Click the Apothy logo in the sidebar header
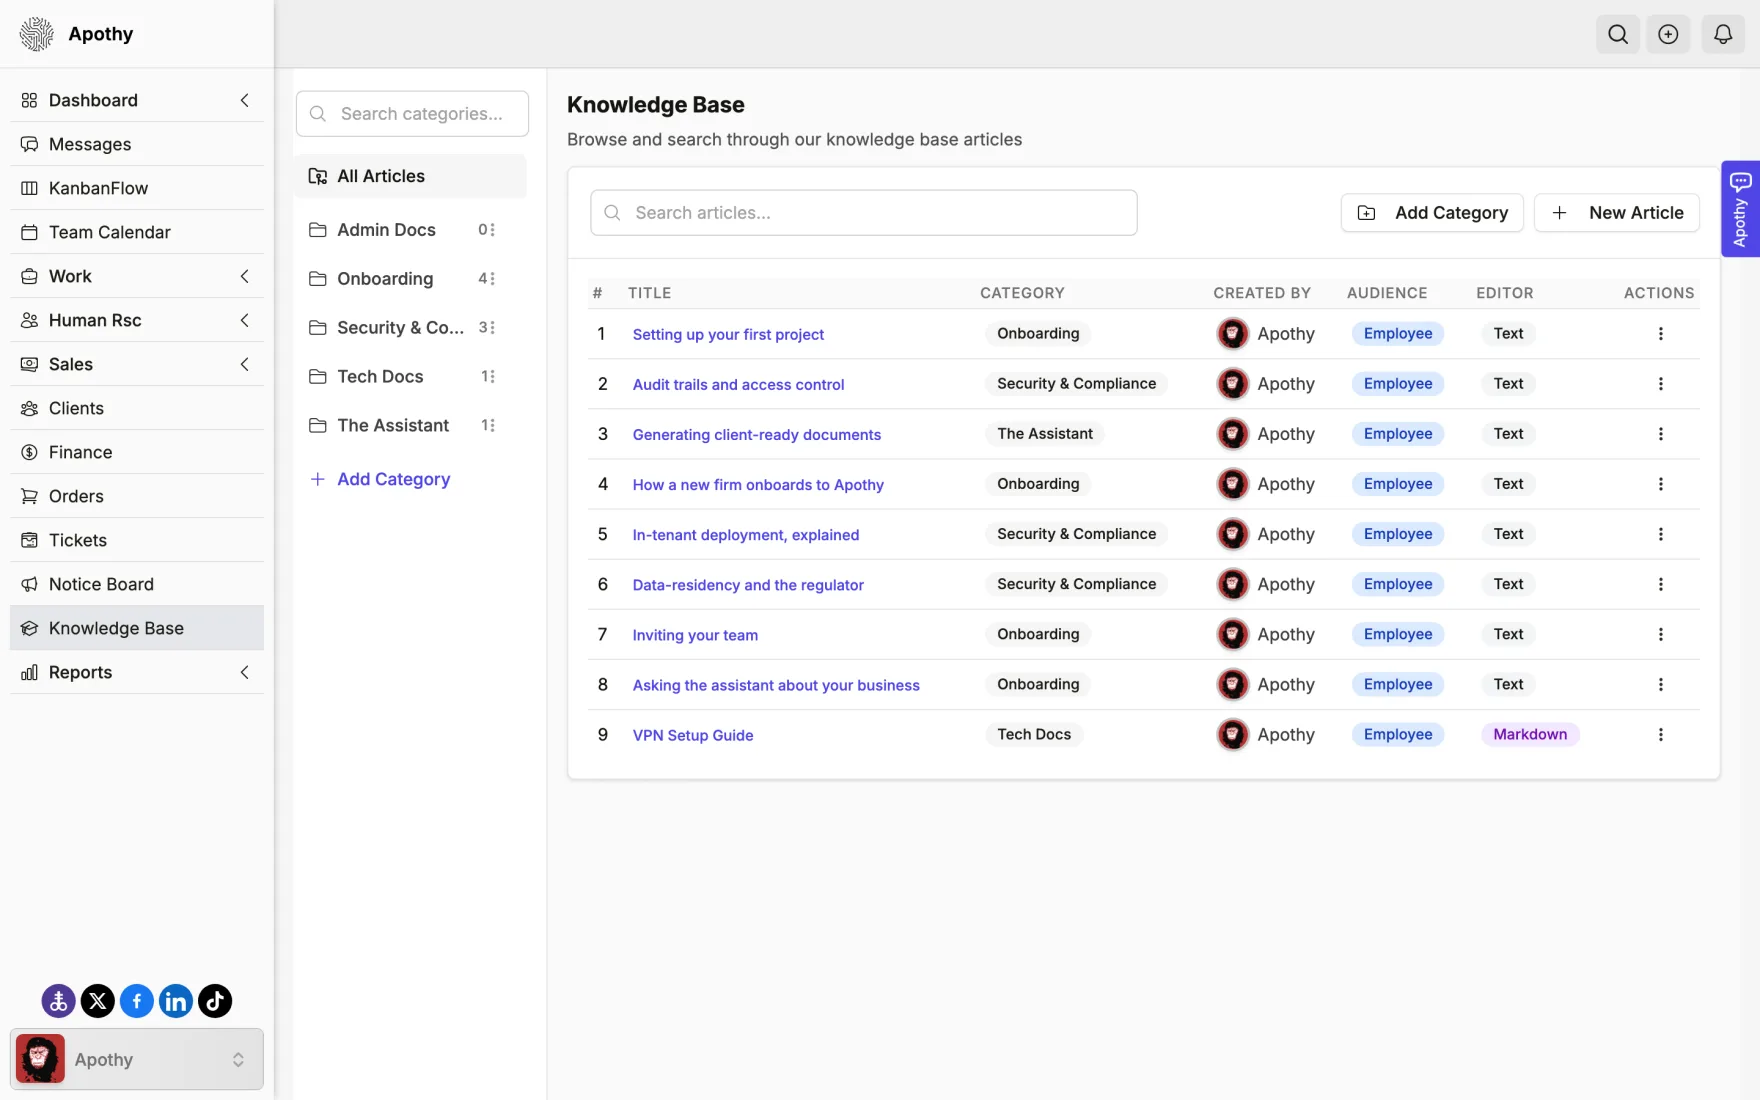 click(37, 34)
